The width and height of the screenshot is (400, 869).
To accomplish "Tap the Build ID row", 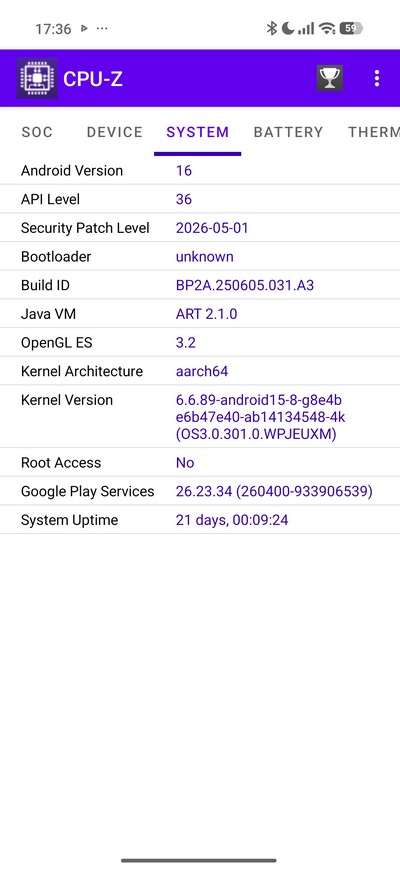I will pos(200,285).
